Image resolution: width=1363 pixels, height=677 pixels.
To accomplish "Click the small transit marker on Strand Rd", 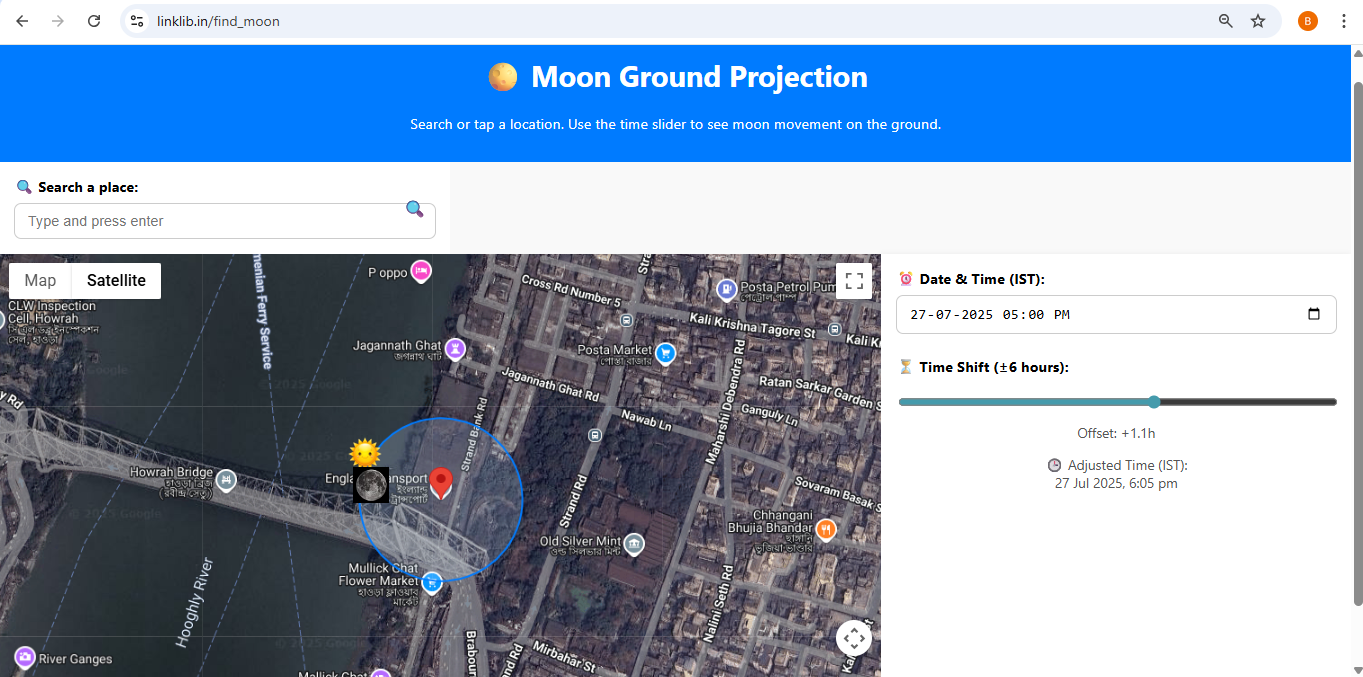I will [596, 435].
